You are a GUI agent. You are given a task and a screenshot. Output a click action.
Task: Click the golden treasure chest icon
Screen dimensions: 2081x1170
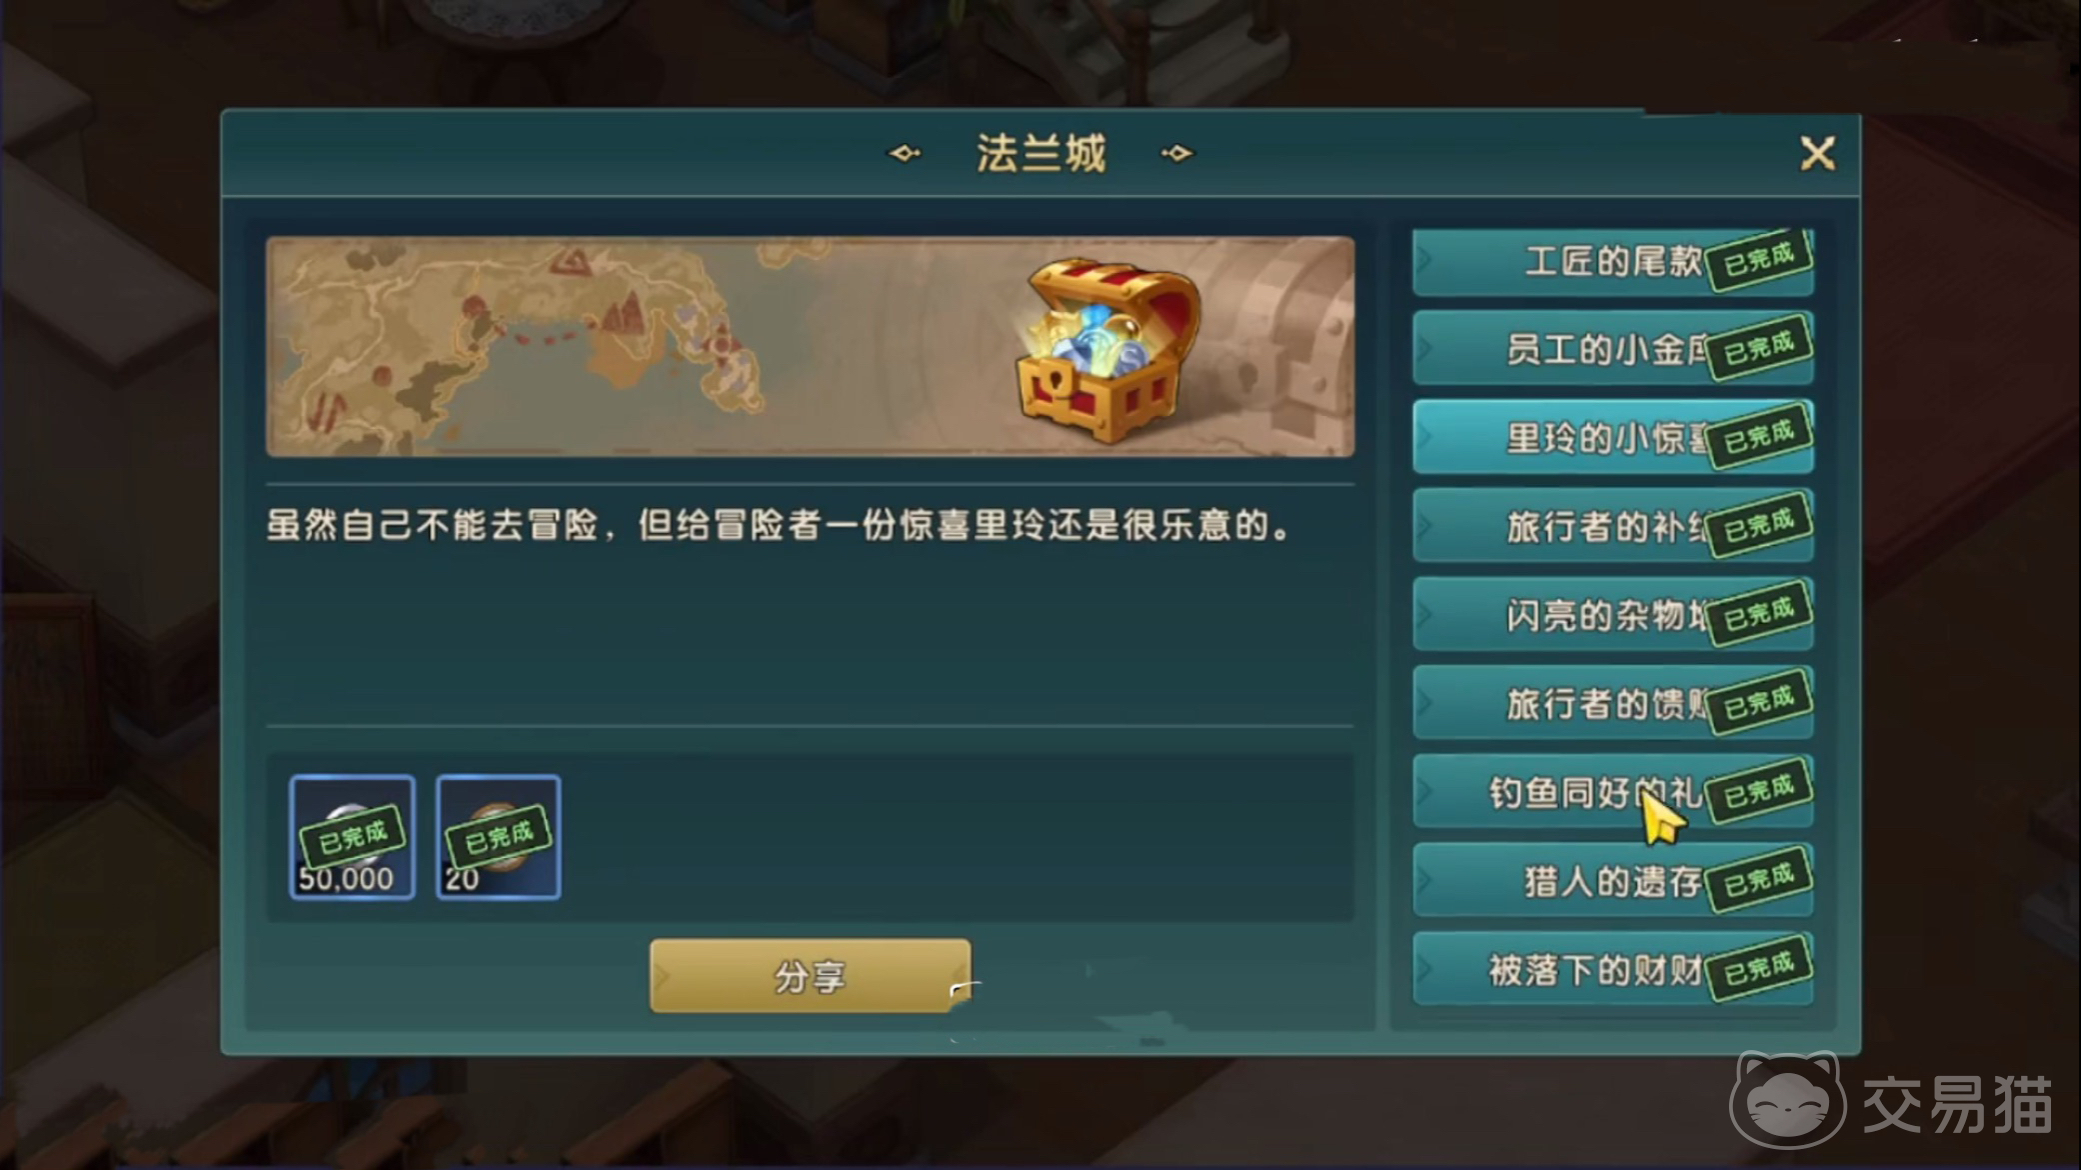pos(1108,350)
